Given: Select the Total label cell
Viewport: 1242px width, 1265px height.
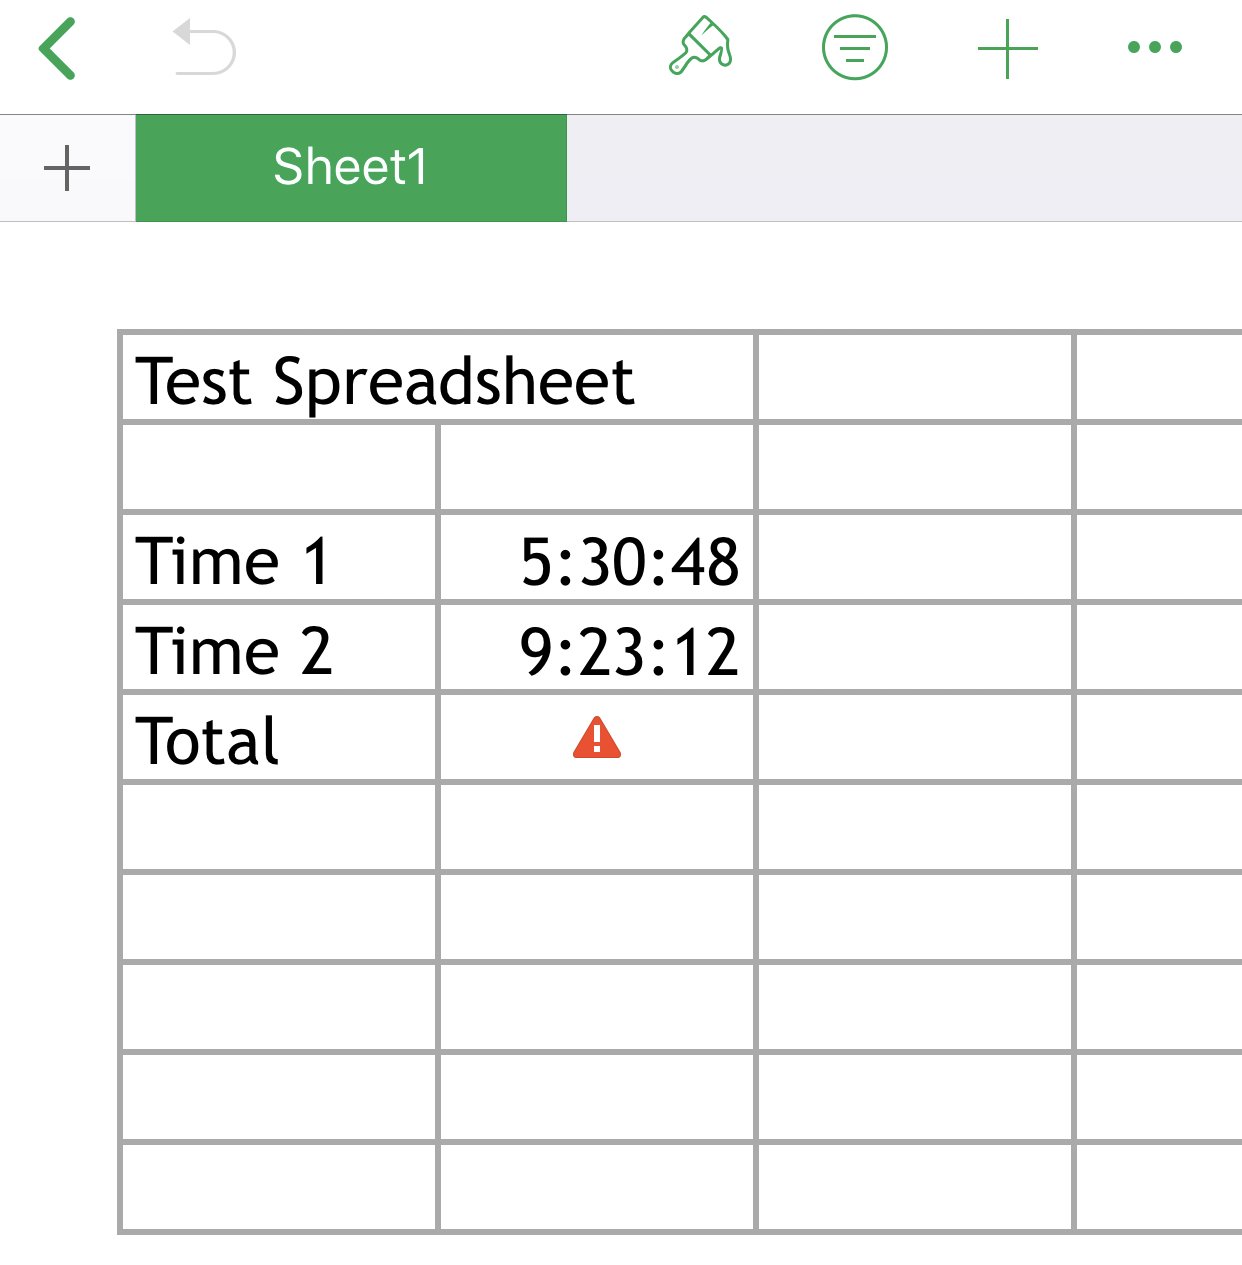Looking at the screenshot, I should (279, 739).
